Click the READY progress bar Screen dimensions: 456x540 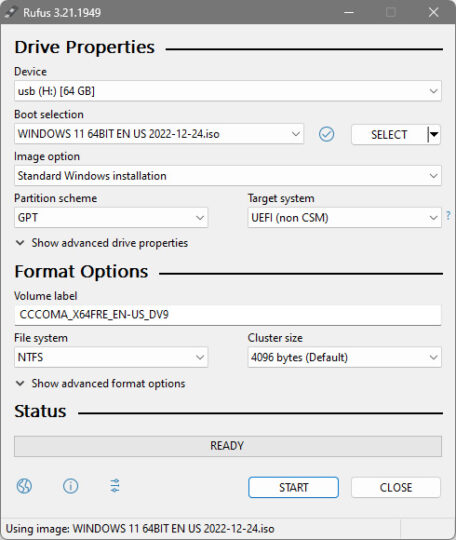point(228,446)
